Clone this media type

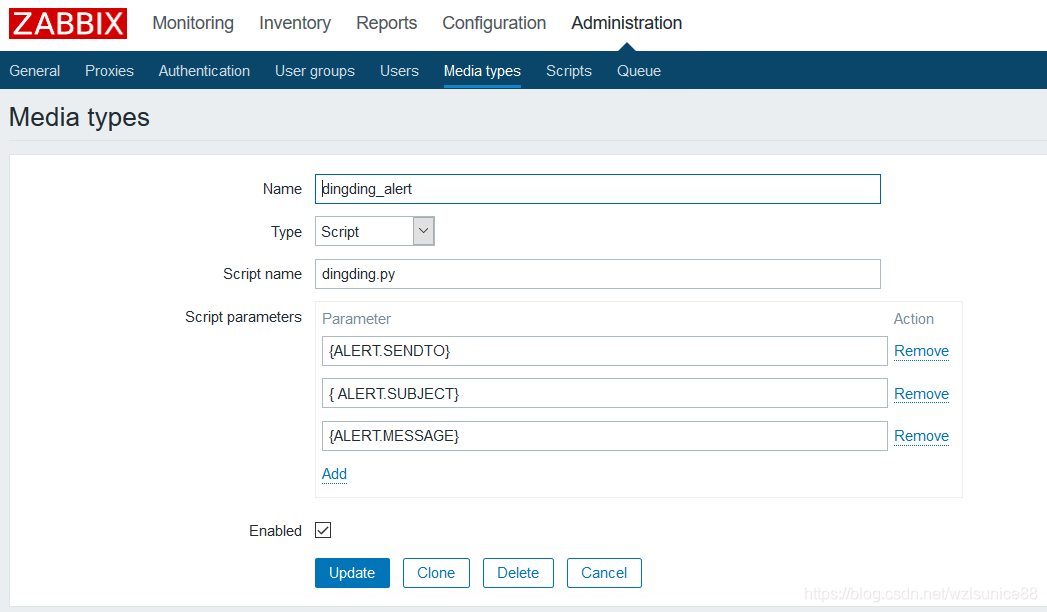pos(436,573)
